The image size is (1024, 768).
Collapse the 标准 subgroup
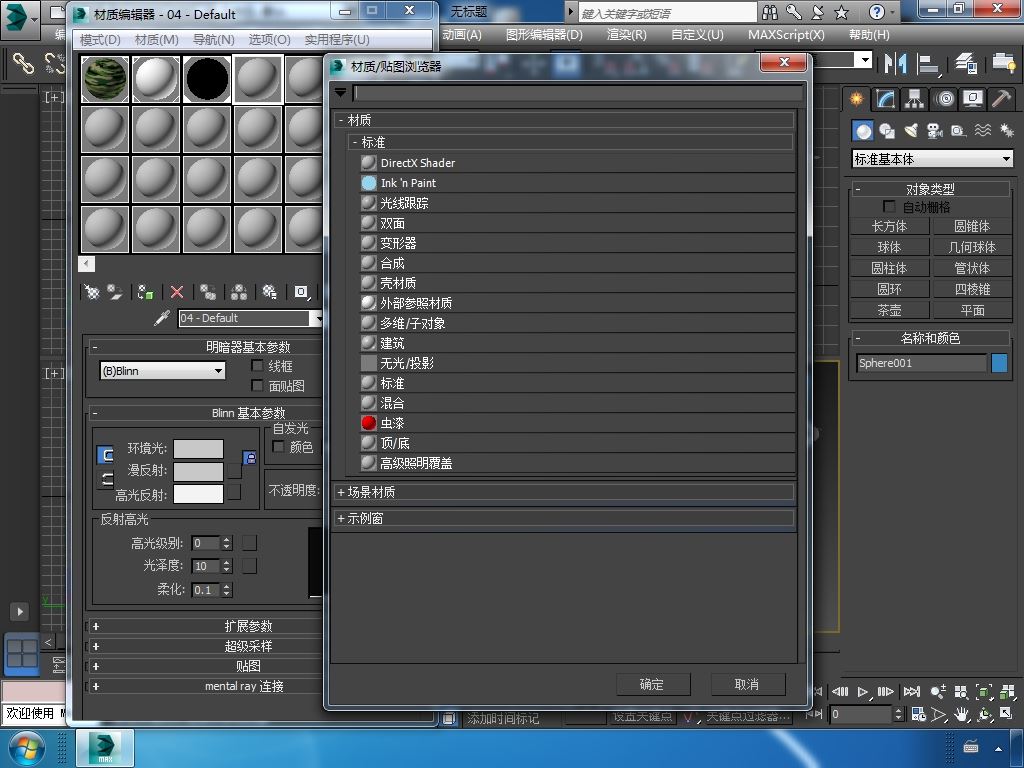click(x=355, y=142)
